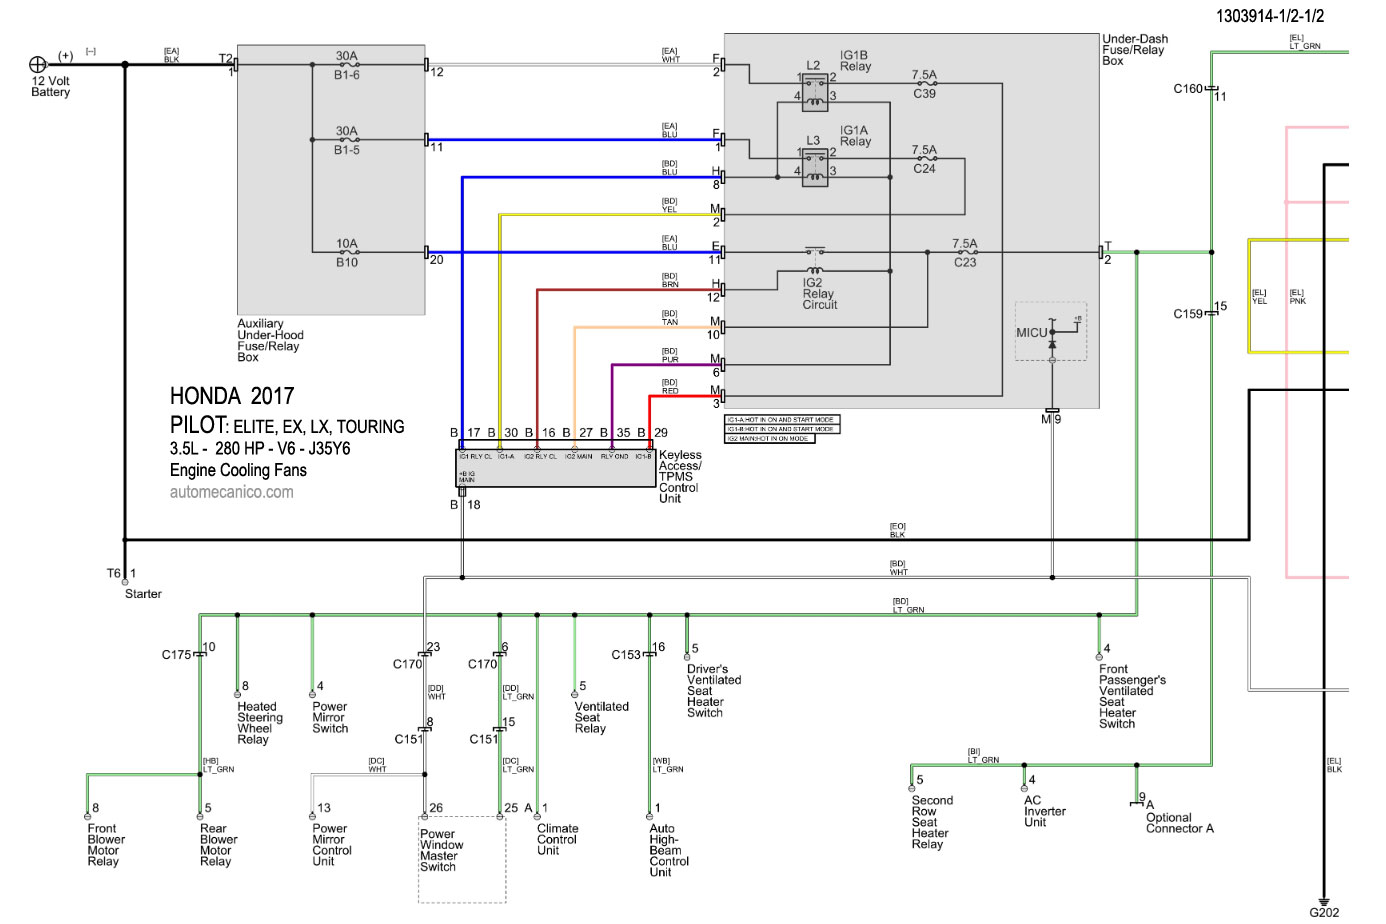
Task: Click the Keyless Access/TPMS Control Unit box
Action: 556,469
